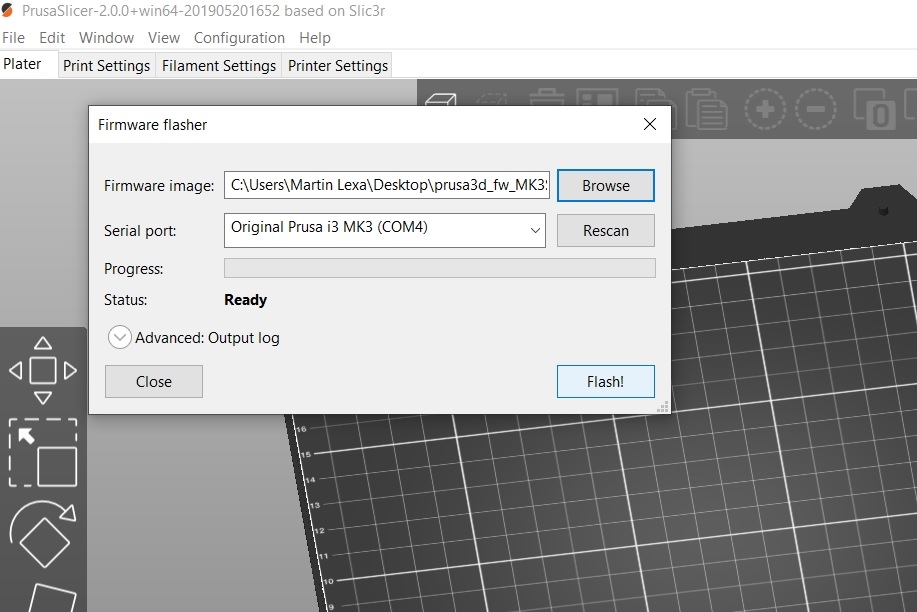Click the Paste clipboard toolbar icon
This screenshot has width=917, height=612.
coord(706,106)
